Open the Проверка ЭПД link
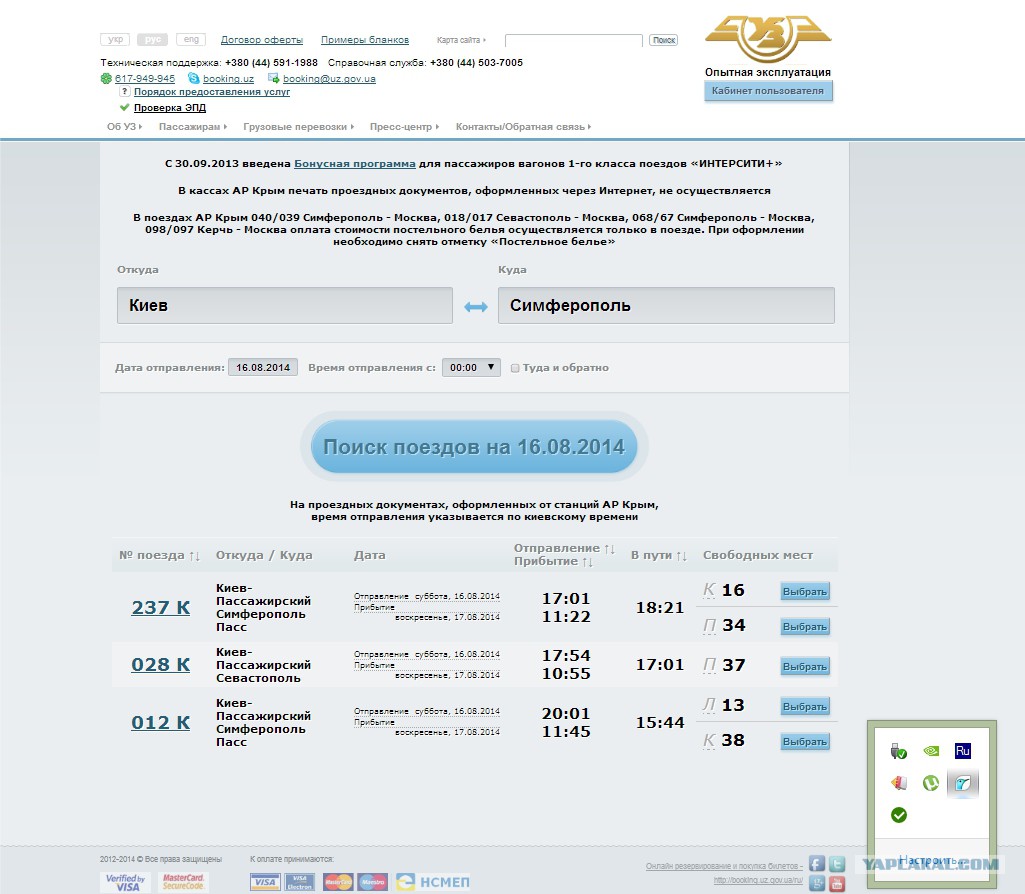This screenshot has width=1025, height=894. coord(170,108)
